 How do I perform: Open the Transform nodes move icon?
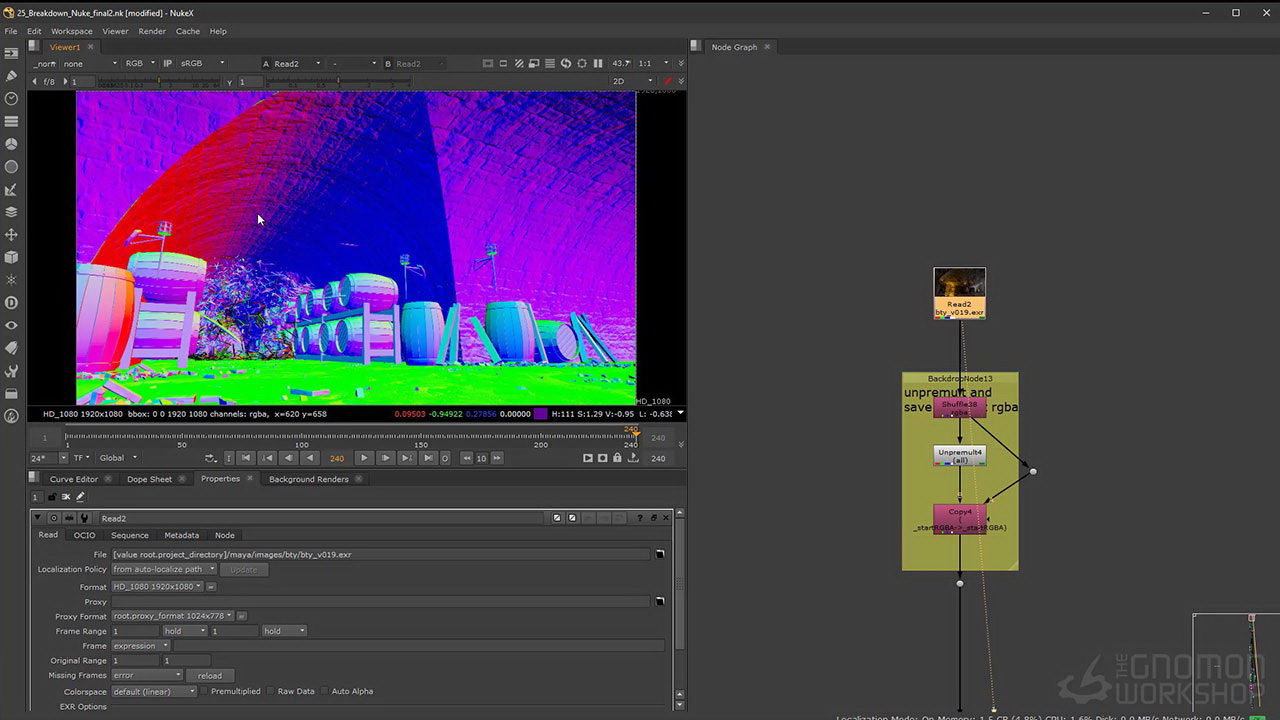pyautogui.click(x=11, y=234)
